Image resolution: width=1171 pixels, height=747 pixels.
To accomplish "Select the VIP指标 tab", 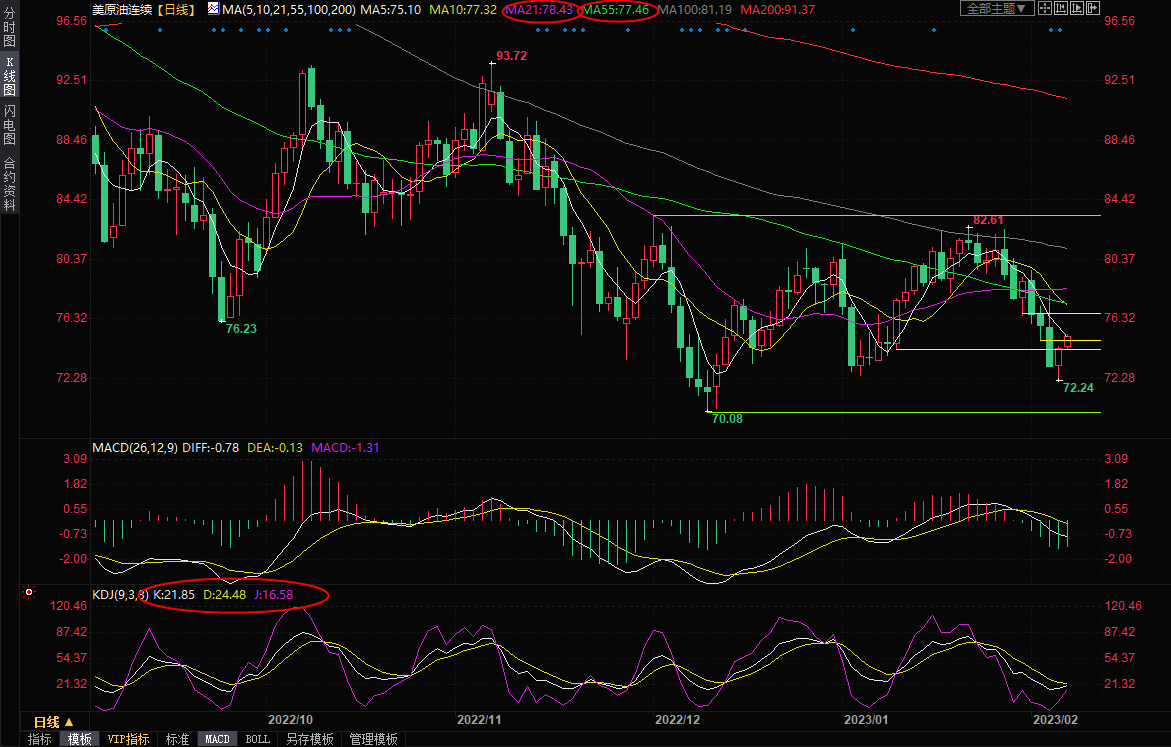I will (x=128, y=739).
